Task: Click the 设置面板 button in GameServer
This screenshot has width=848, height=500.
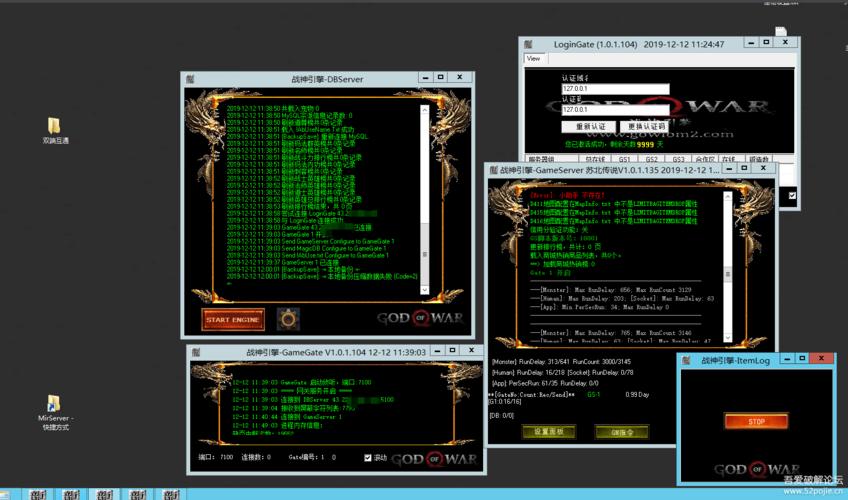Action: click(x=549, y=431)
